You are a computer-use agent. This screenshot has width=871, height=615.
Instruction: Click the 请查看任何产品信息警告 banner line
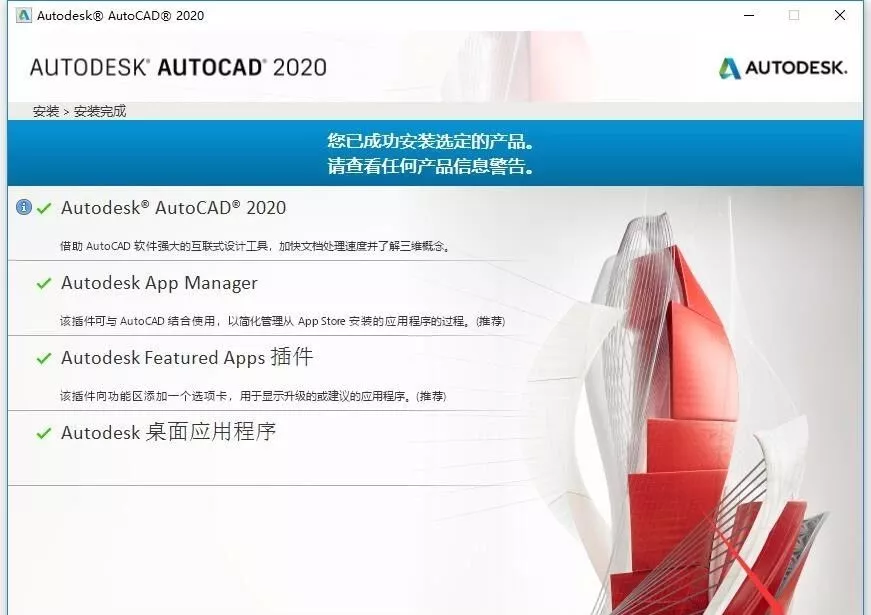click(x=431, y=166)
